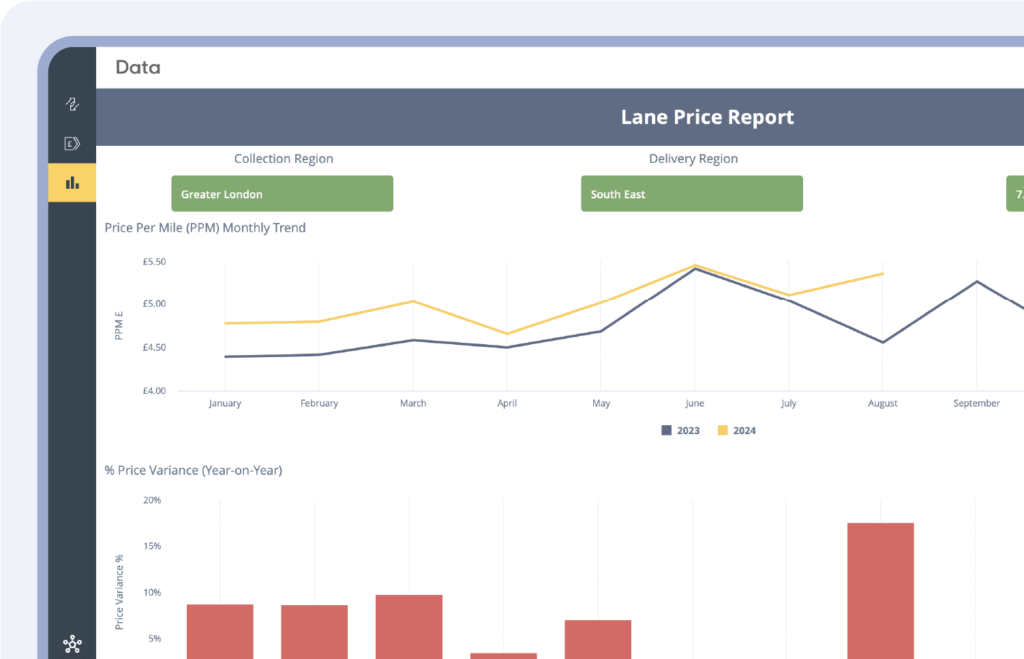
Task: Click the Collection Region label
Action: tap(283, 159)
